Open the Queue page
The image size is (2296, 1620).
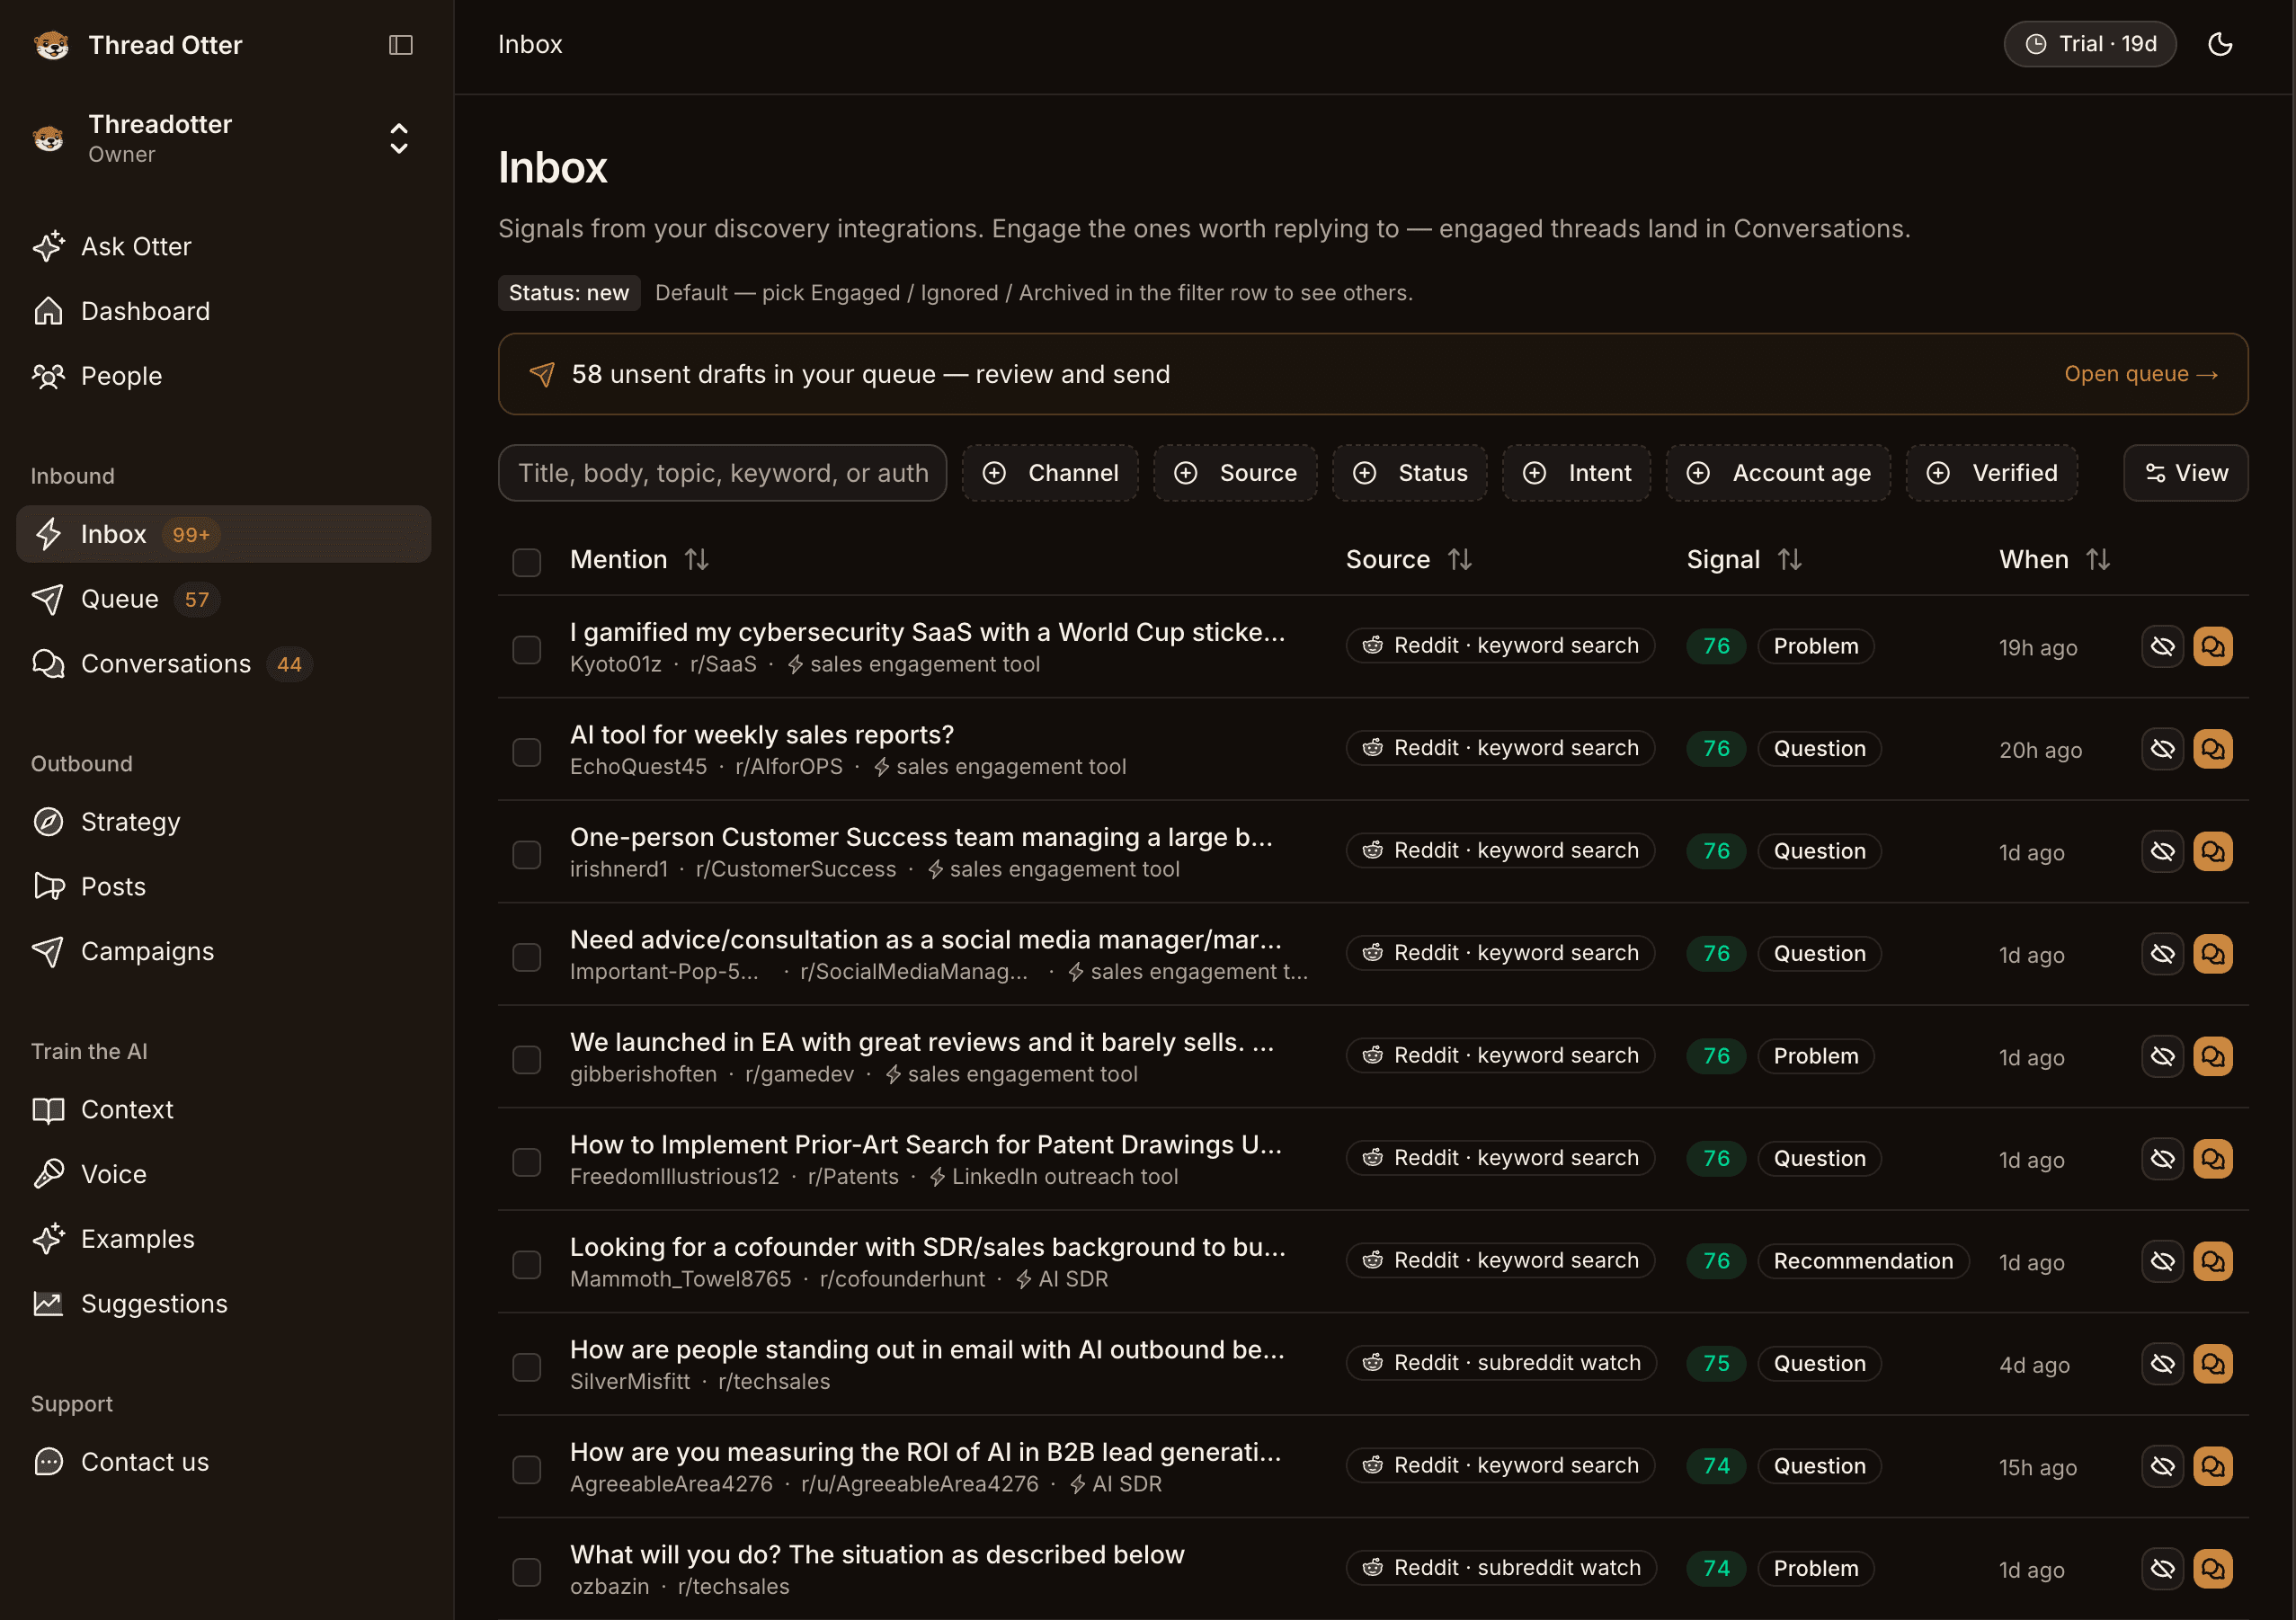(224, 599)
